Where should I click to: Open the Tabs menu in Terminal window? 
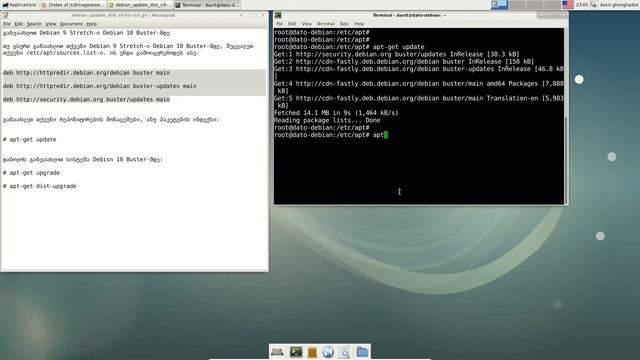(x=344, y=24)
